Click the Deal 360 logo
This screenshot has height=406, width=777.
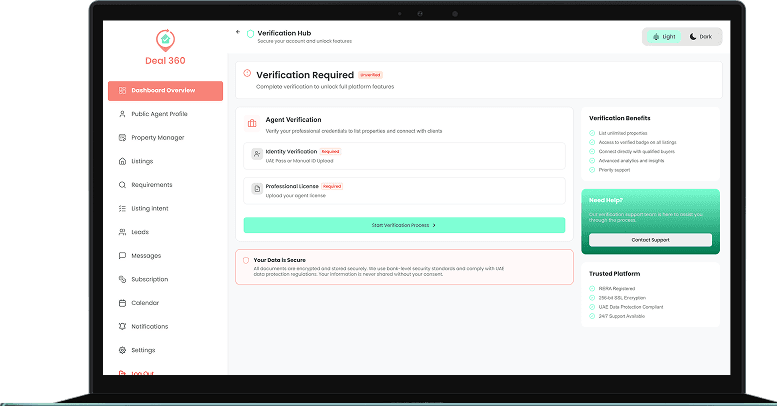[x=165, y=48]
